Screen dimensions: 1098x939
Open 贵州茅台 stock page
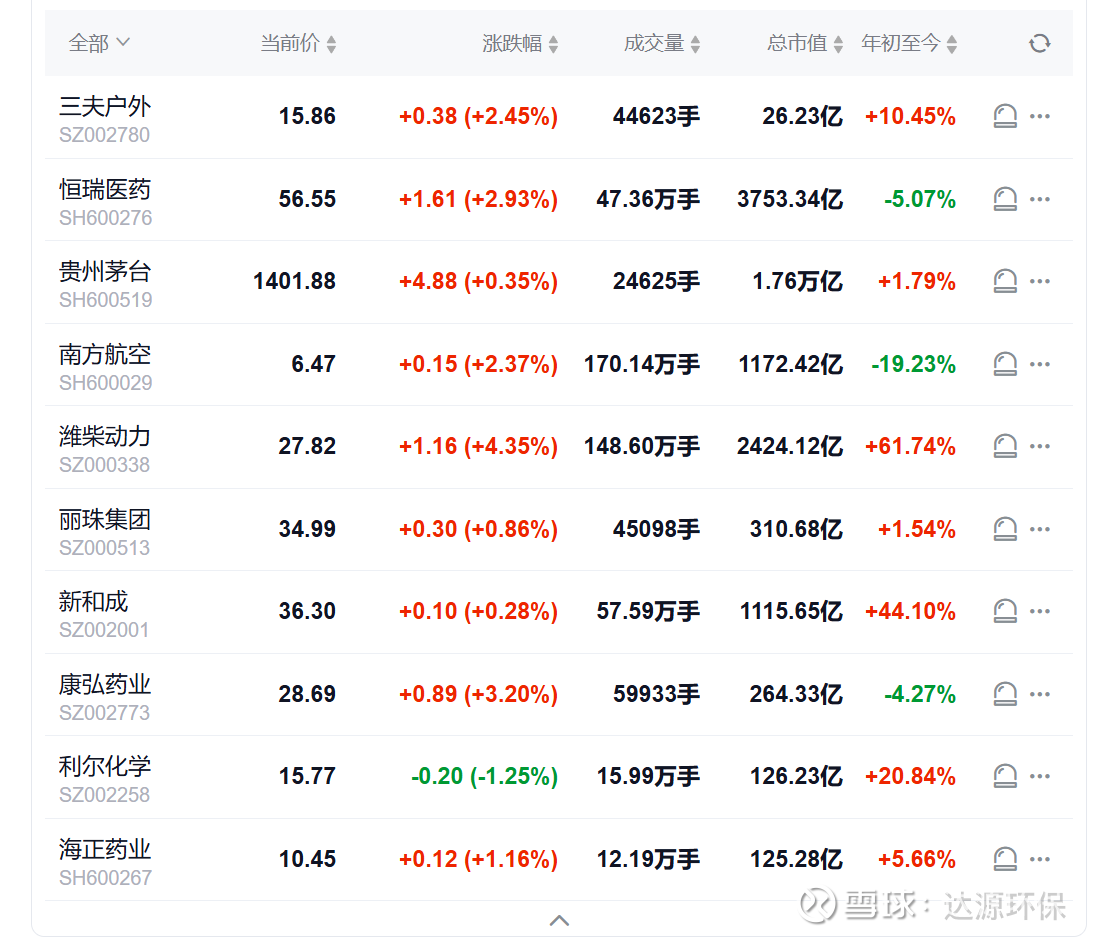105,272
